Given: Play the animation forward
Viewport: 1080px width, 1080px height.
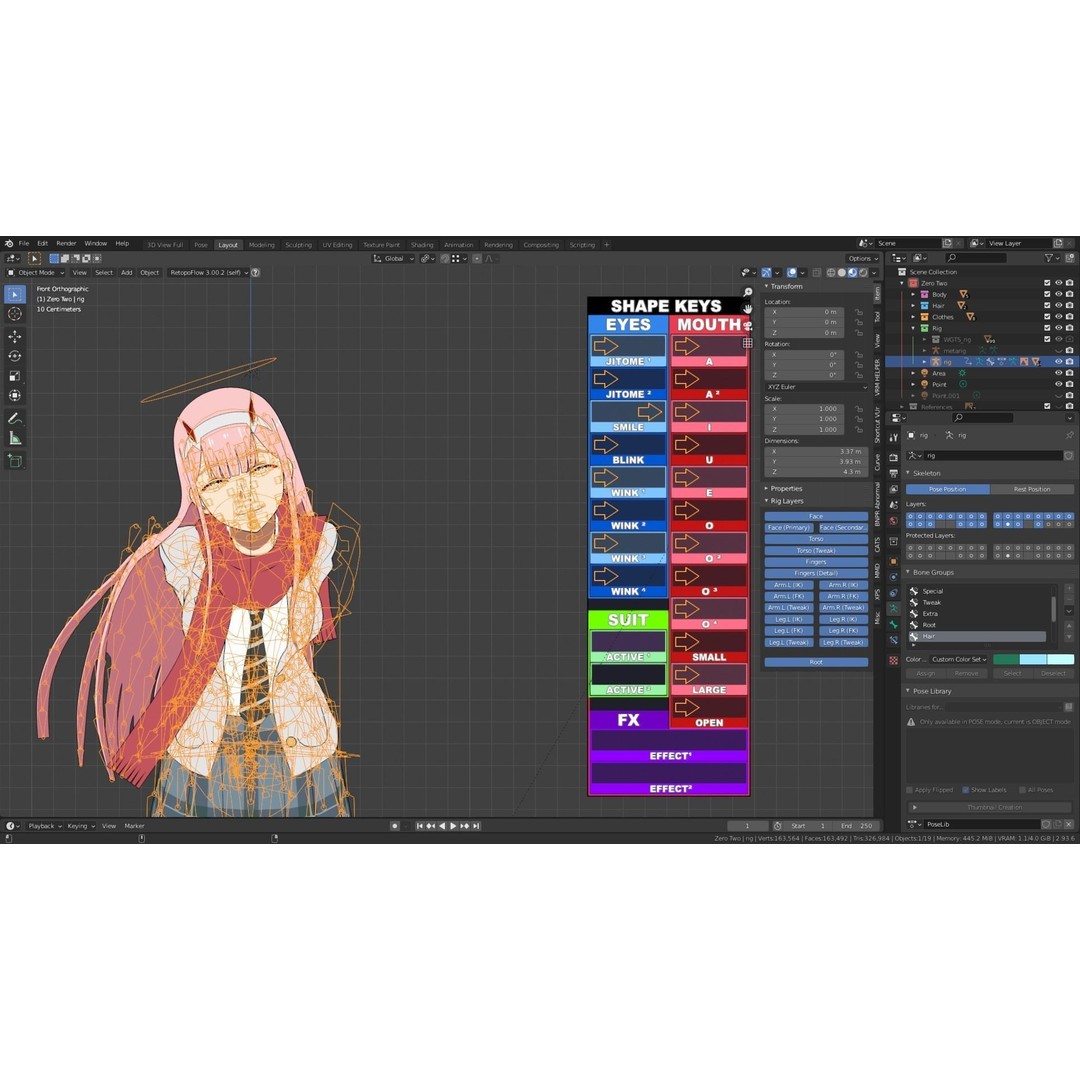Looking at the screenshot, I should (453, 826).
